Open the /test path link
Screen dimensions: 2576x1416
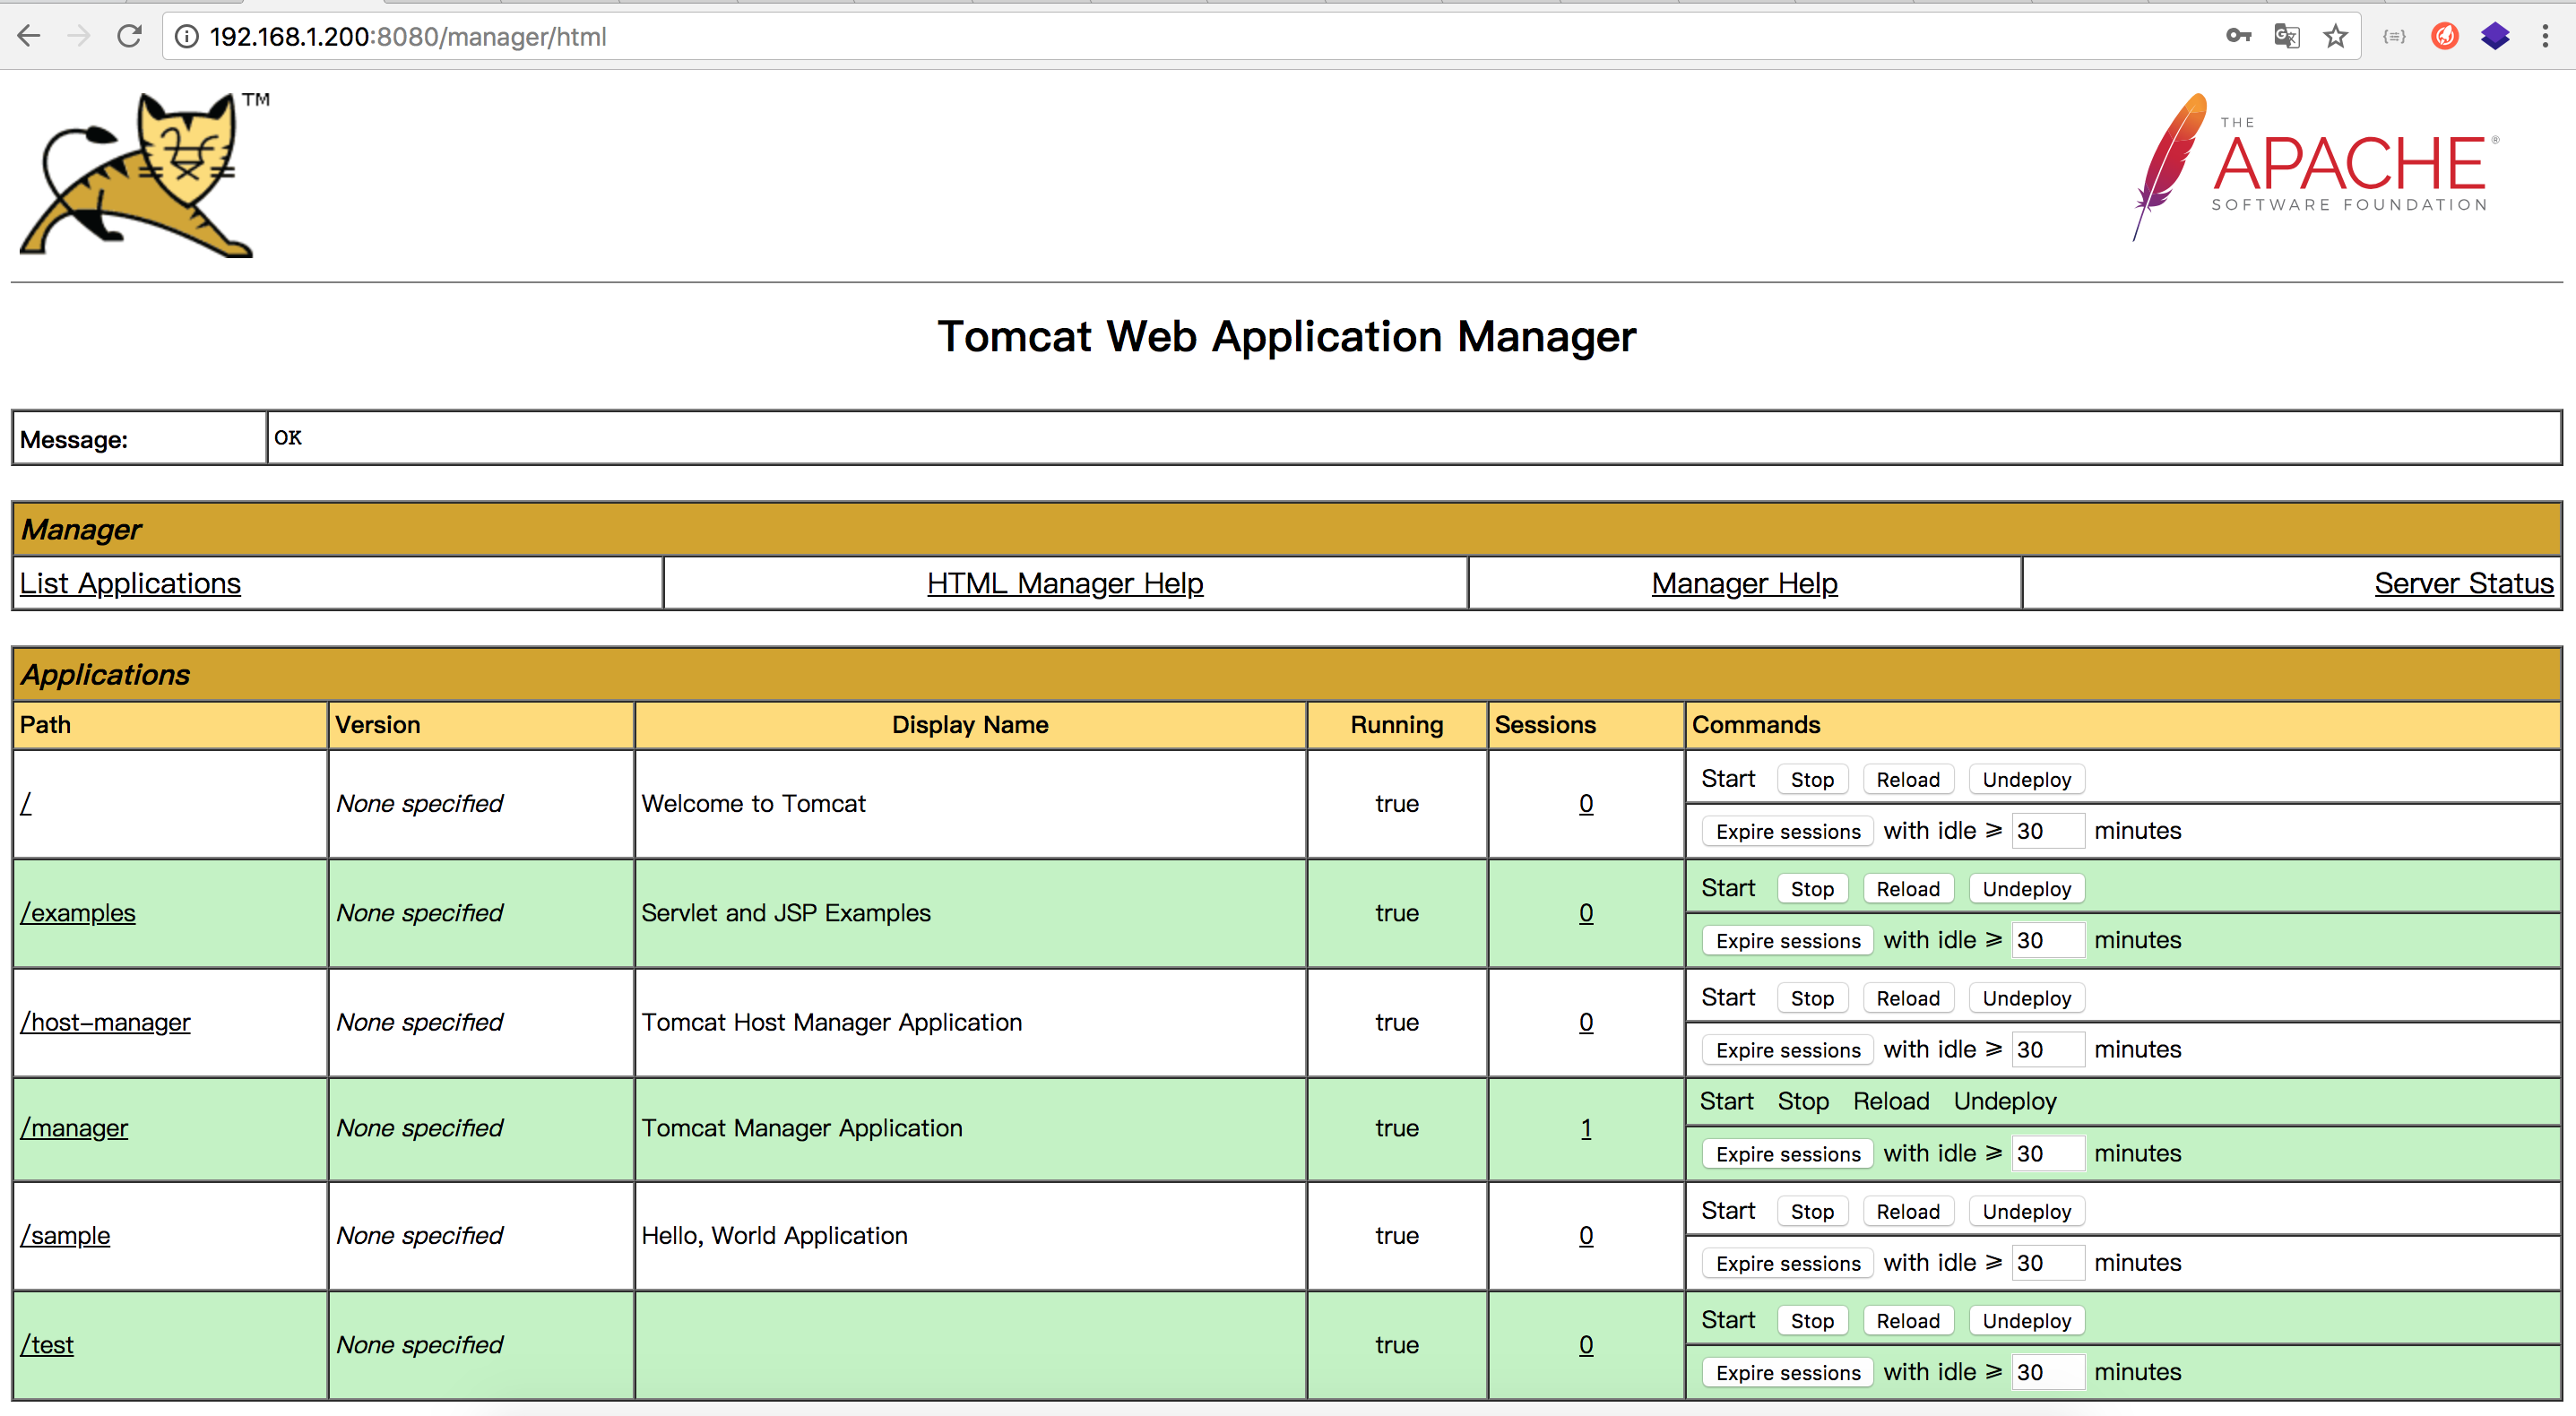(x=47, y=1345)
